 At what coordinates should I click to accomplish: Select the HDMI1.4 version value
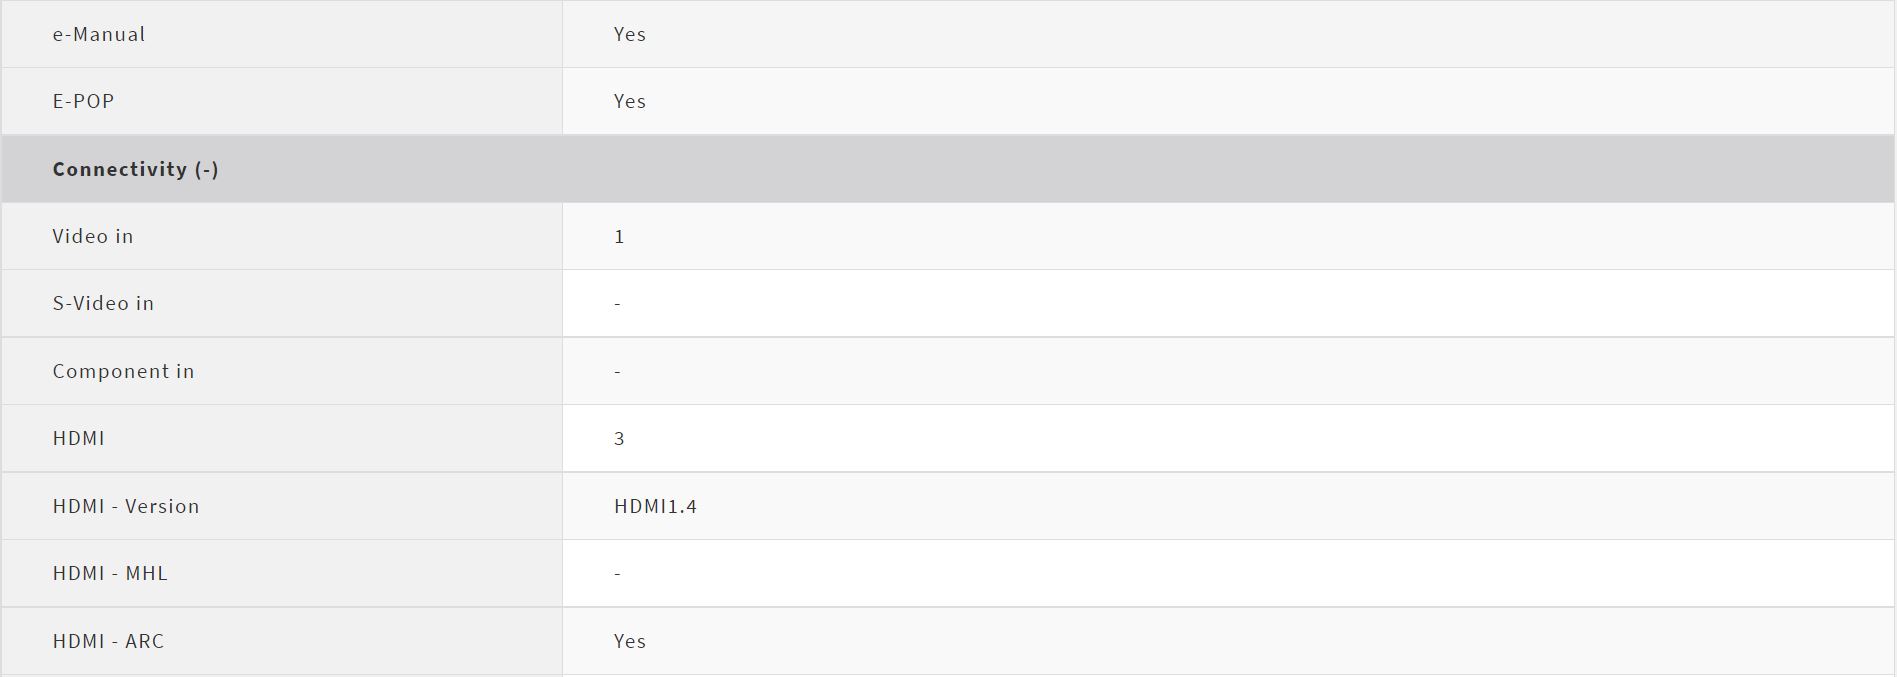(655, 506)
